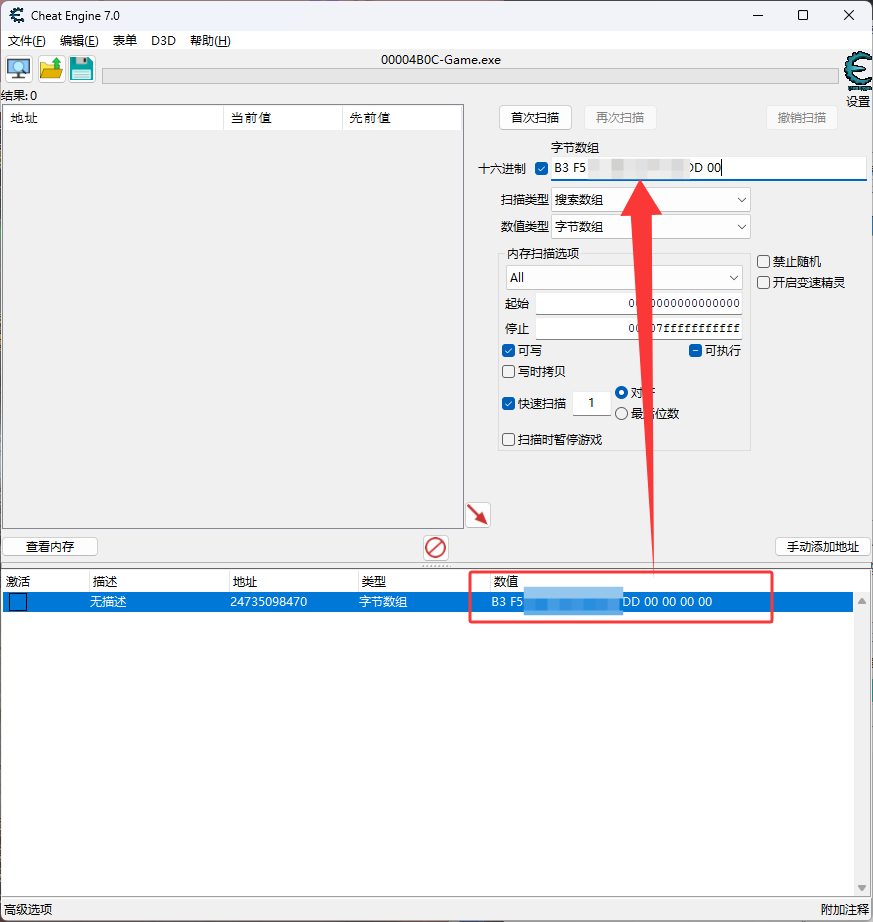The width and height of the screenshot is (873, 922).
Task: Tick the active box for address 24735098470
Action: coord(18,602)
